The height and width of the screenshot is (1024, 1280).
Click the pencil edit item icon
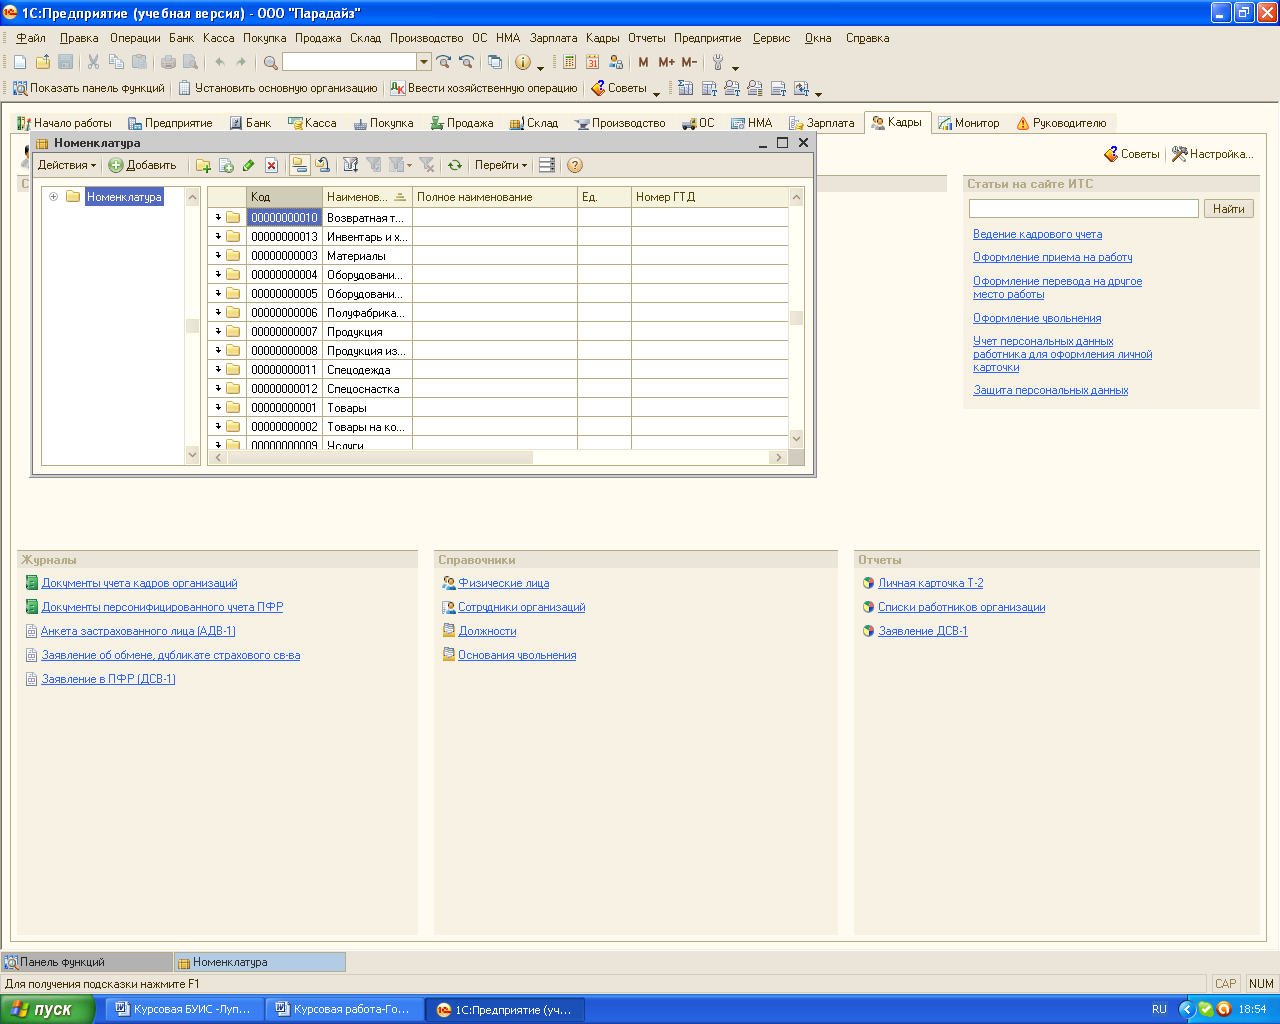(249, 166)
